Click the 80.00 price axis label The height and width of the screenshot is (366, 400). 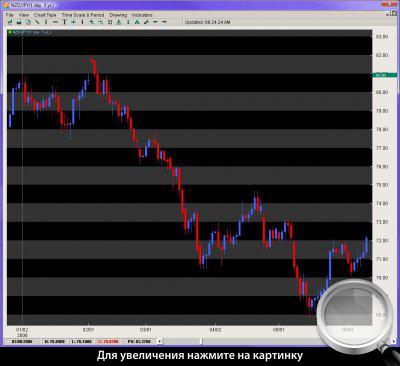point(382,92)
